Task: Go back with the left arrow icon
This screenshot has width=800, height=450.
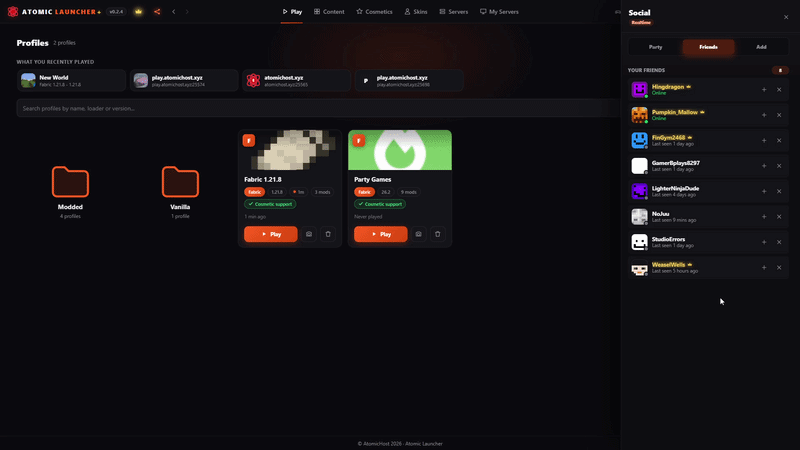Action: [173, 12]
